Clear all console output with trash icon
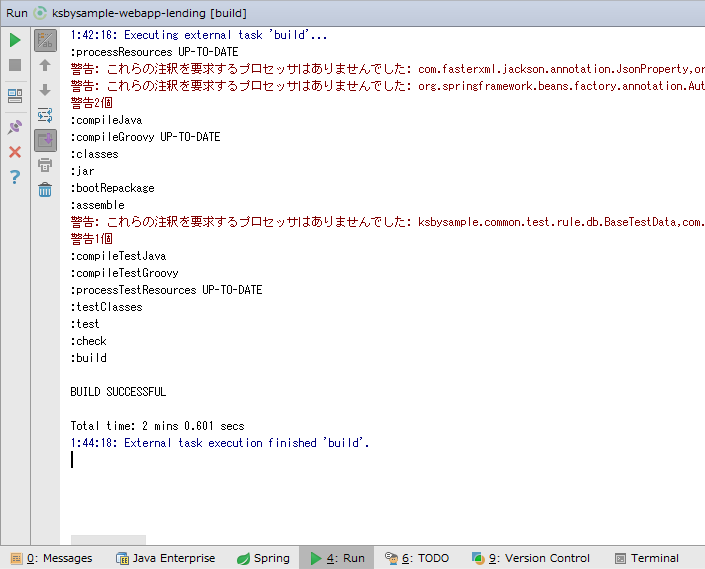Image resolution: width=705 pixels, height=569 pixels. (45, 190)
